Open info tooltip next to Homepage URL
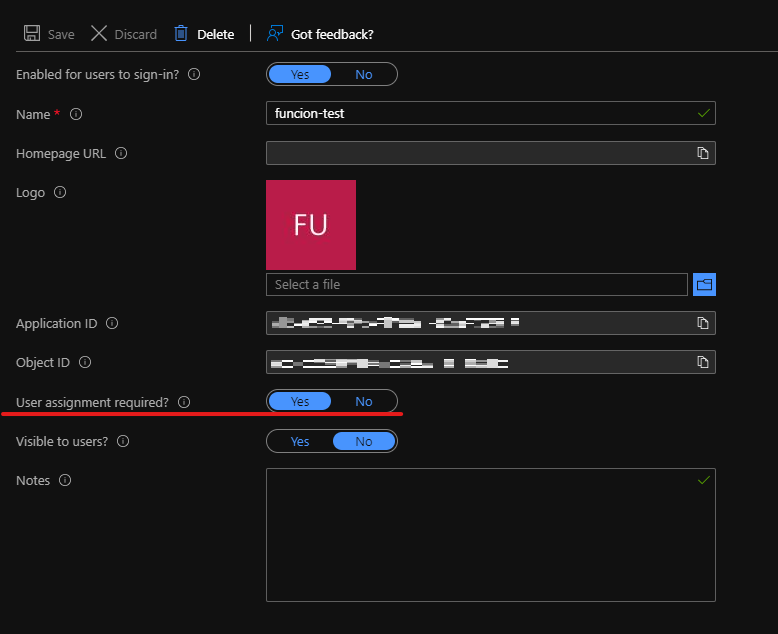Viewport: 778px width, 634px height. point(121,153)
